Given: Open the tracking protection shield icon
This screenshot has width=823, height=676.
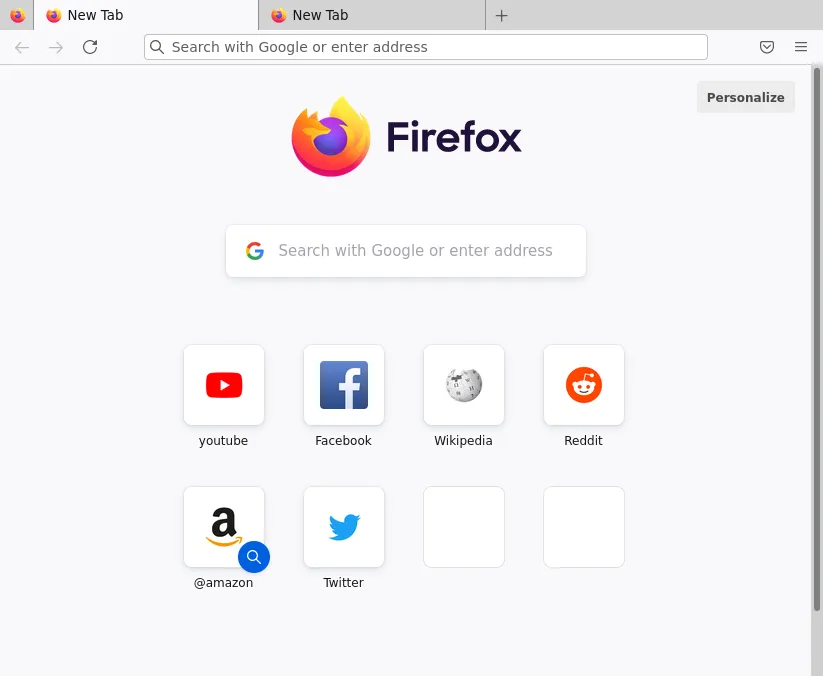Looking at the screenshot, I should 767,47.
